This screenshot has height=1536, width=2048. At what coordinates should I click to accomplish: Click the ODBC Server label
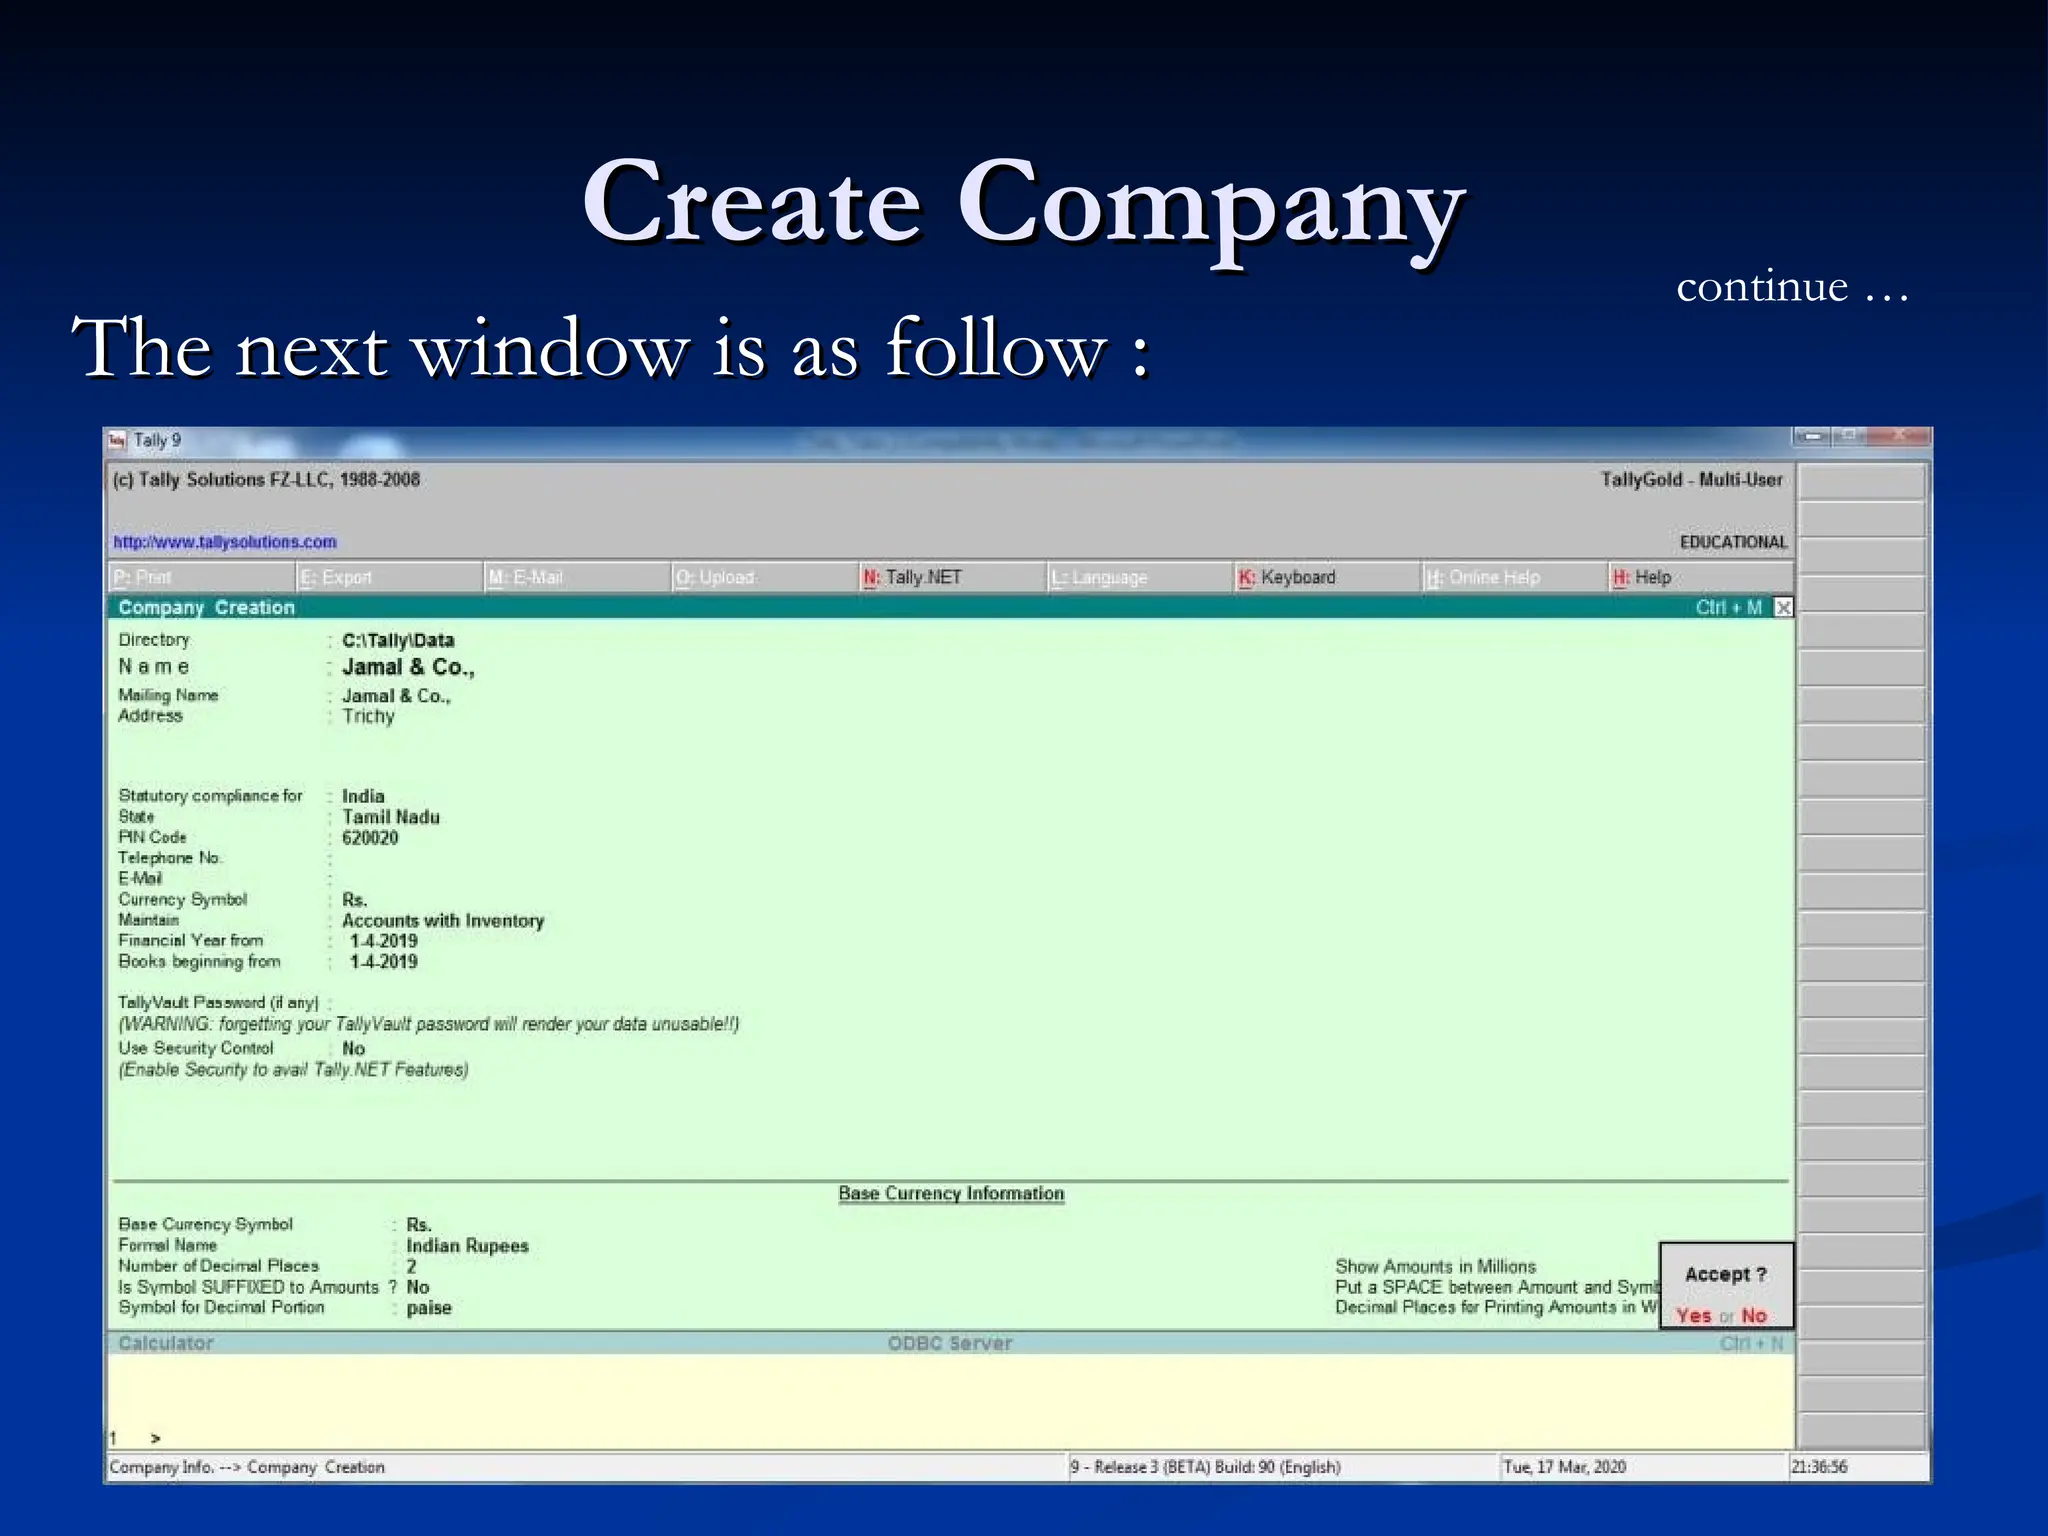tap(950, 1343)
